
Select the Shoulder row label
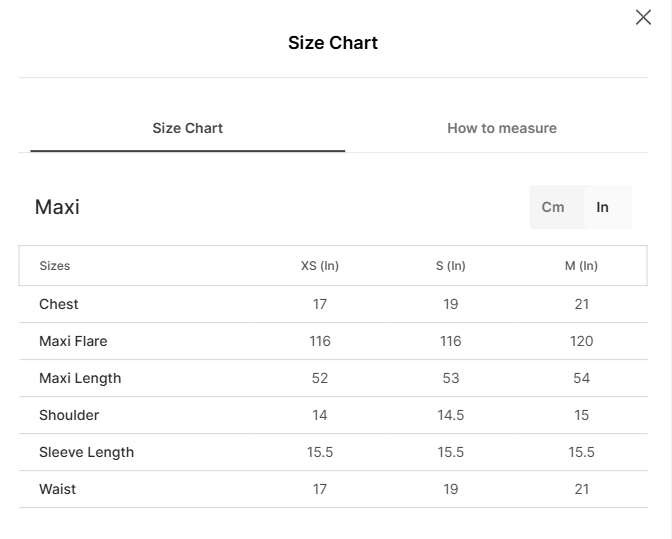click(69, 415)
